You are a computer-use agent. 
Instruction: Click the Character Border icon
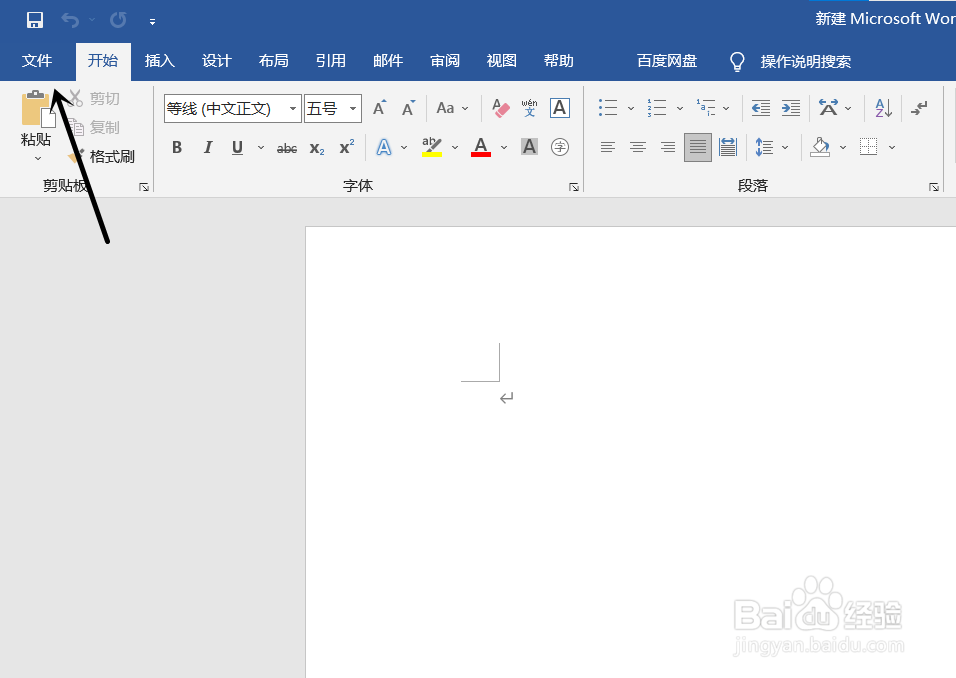coord(560,108)
